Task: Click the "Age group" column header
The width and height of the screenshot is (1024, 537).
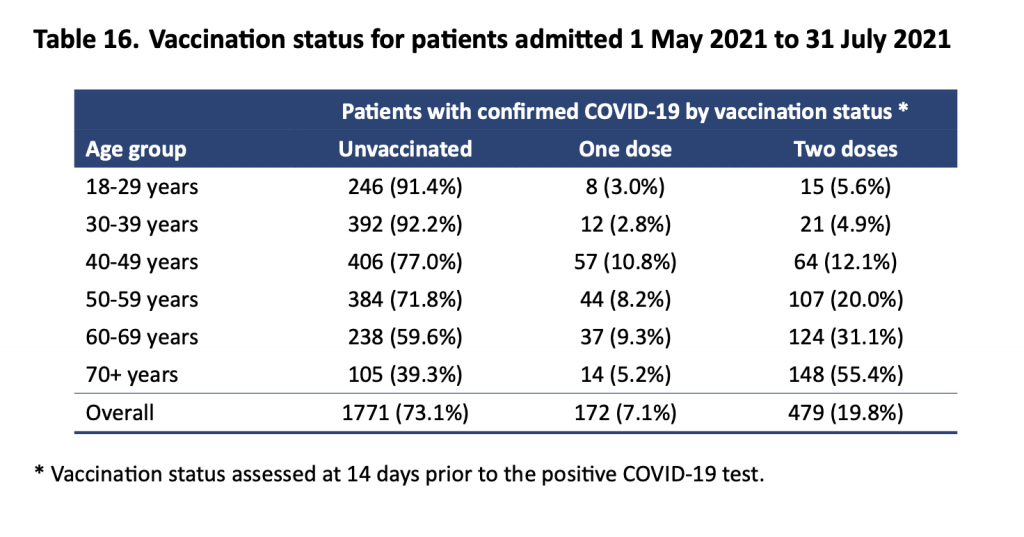Action: [136, 150]
